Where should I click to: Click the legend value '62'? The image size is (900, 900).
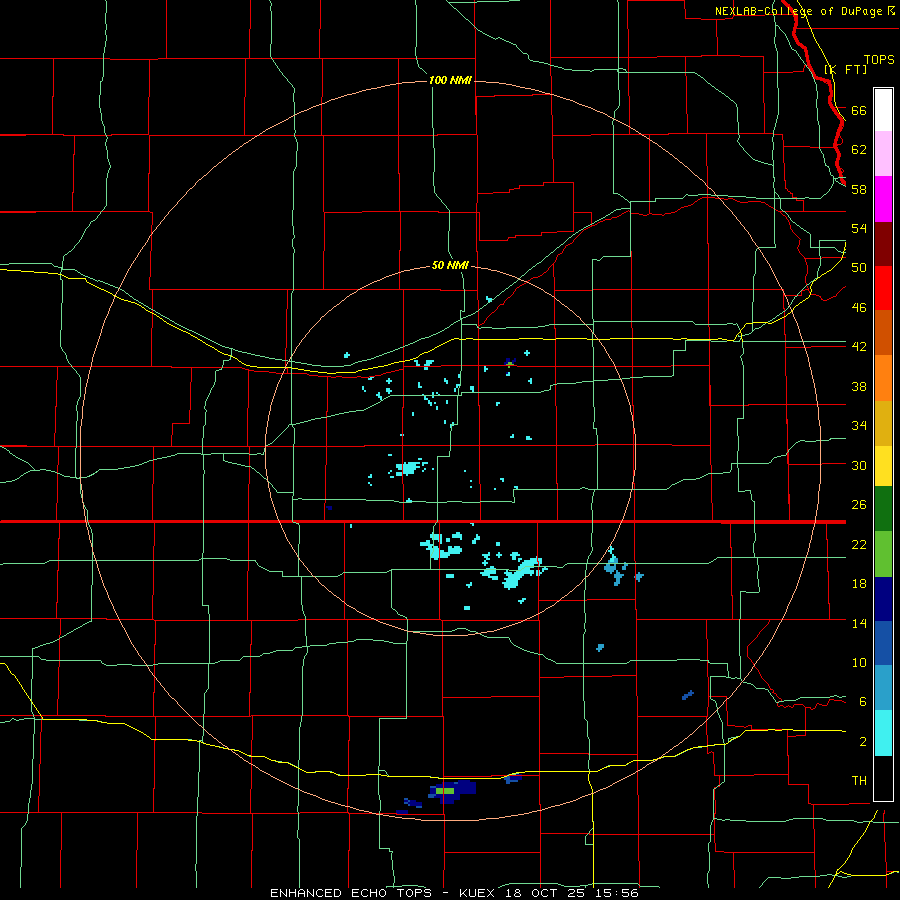click(859, 150)
